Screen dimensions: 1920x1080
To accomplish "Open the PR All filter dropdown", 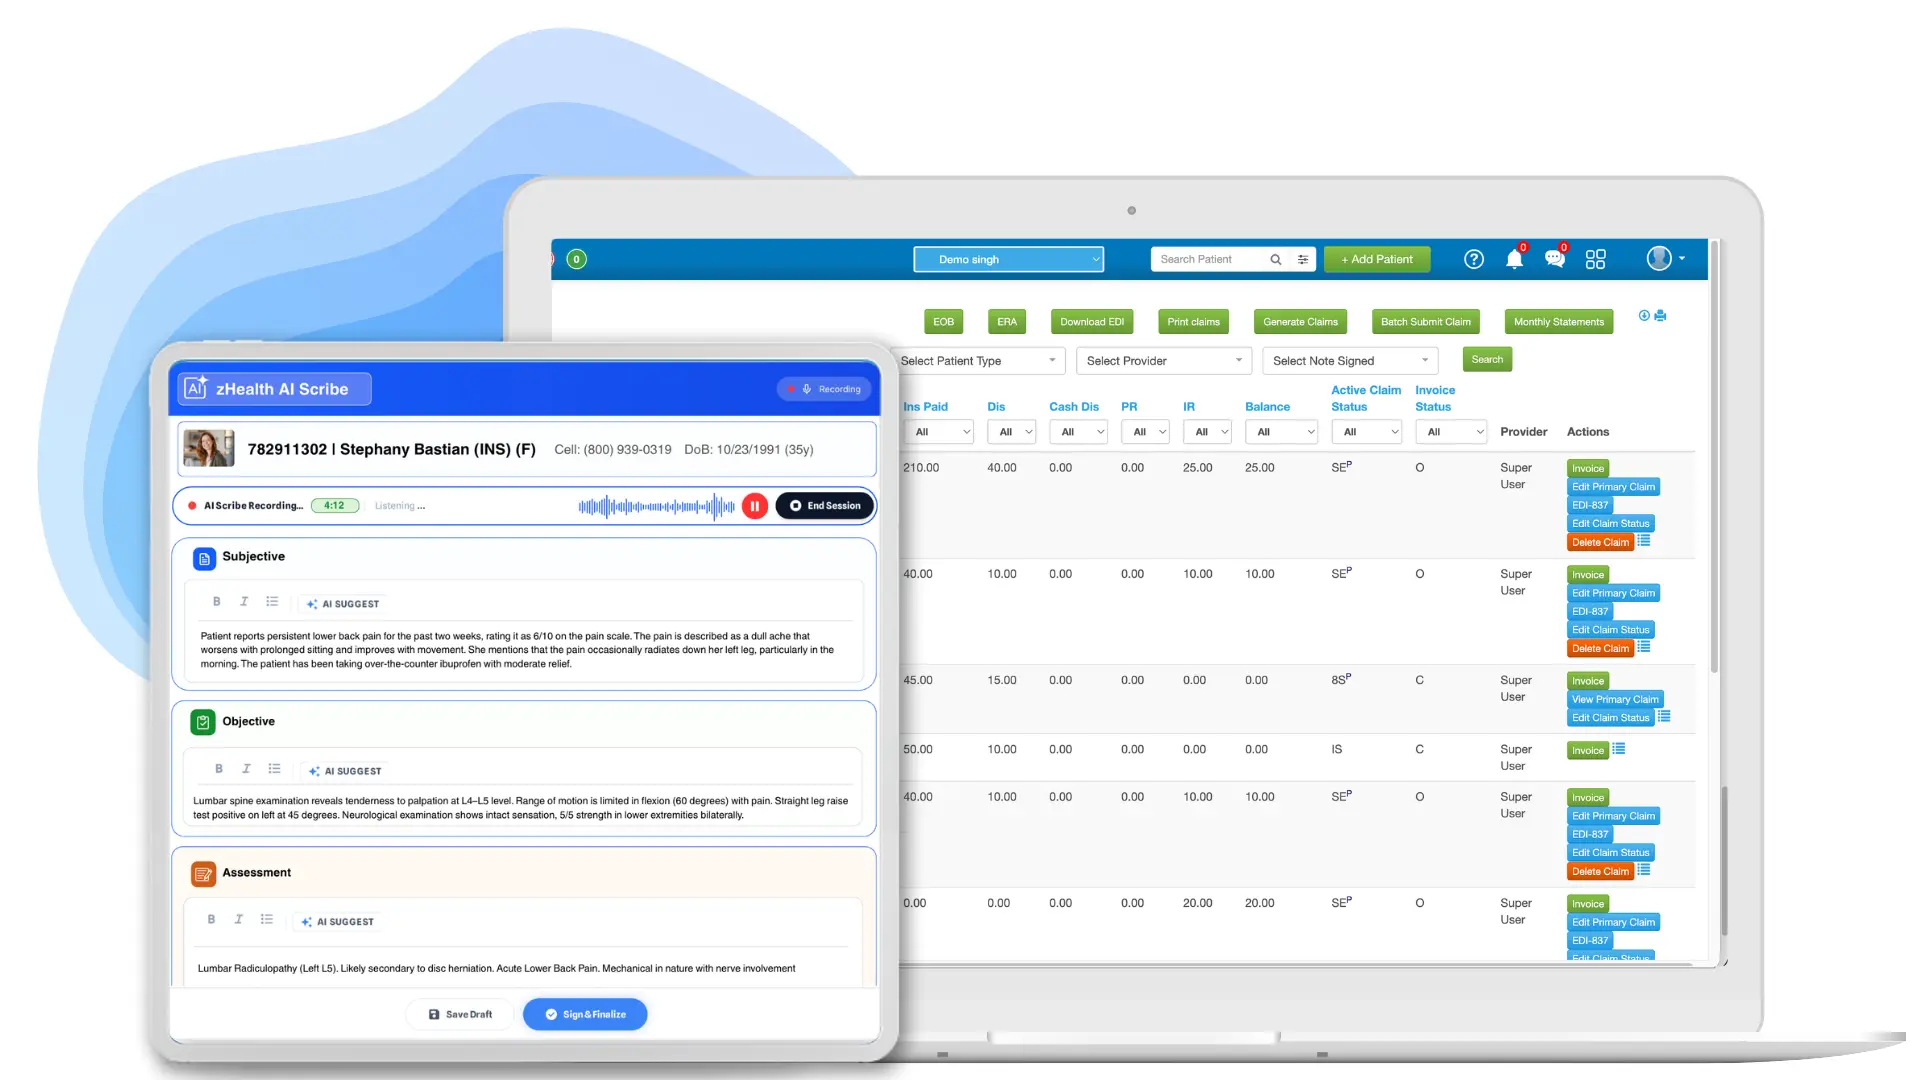I will 1146,432.
